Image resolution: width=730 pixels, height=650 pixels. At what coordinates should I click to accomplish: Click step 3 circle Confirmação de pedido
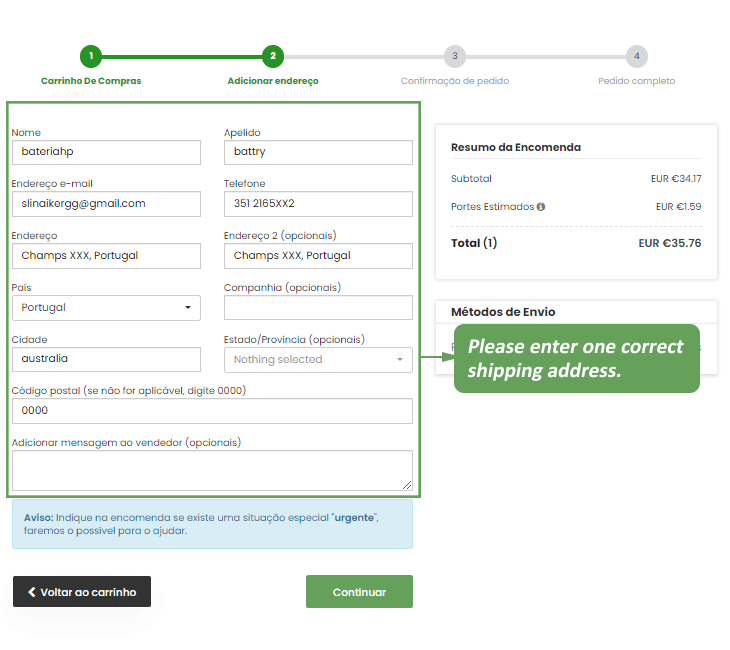point(455,56)
